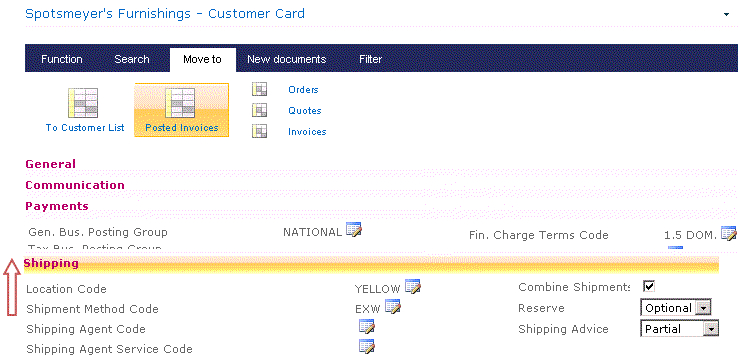
Task: Follow the Orders link
Action: pyautogui.click(x=303, y=89)
